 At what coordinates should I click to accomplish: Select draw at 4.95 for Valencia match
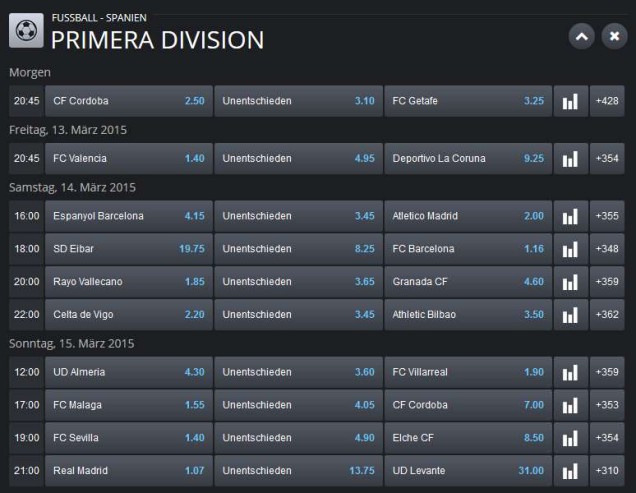tap(299, 159)
